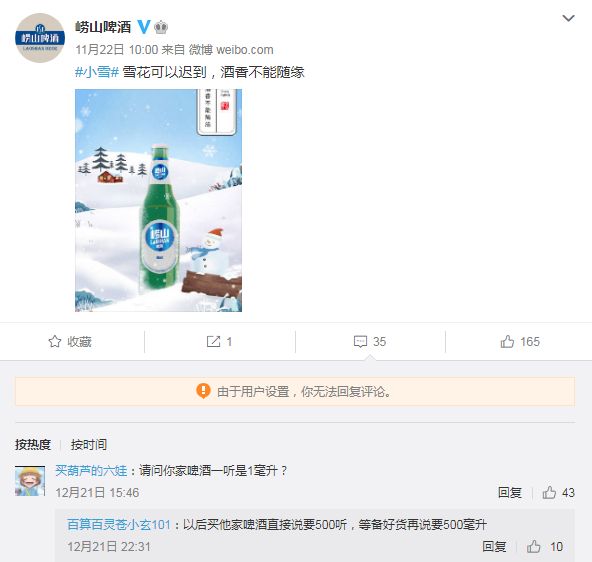Open the 崂山啤酒 account name link
Viewport: 592px width, 562px height.
point(103,27)
